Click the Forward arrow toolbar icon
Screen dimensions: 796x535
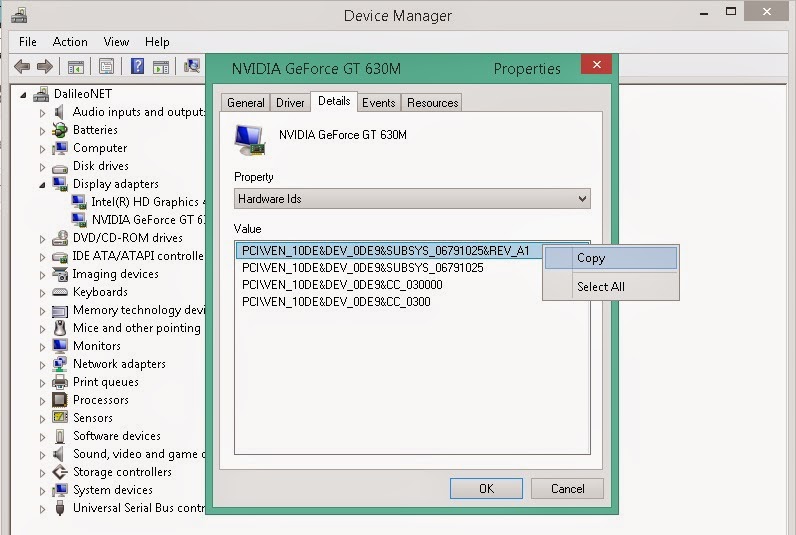[x=45, y=66]
